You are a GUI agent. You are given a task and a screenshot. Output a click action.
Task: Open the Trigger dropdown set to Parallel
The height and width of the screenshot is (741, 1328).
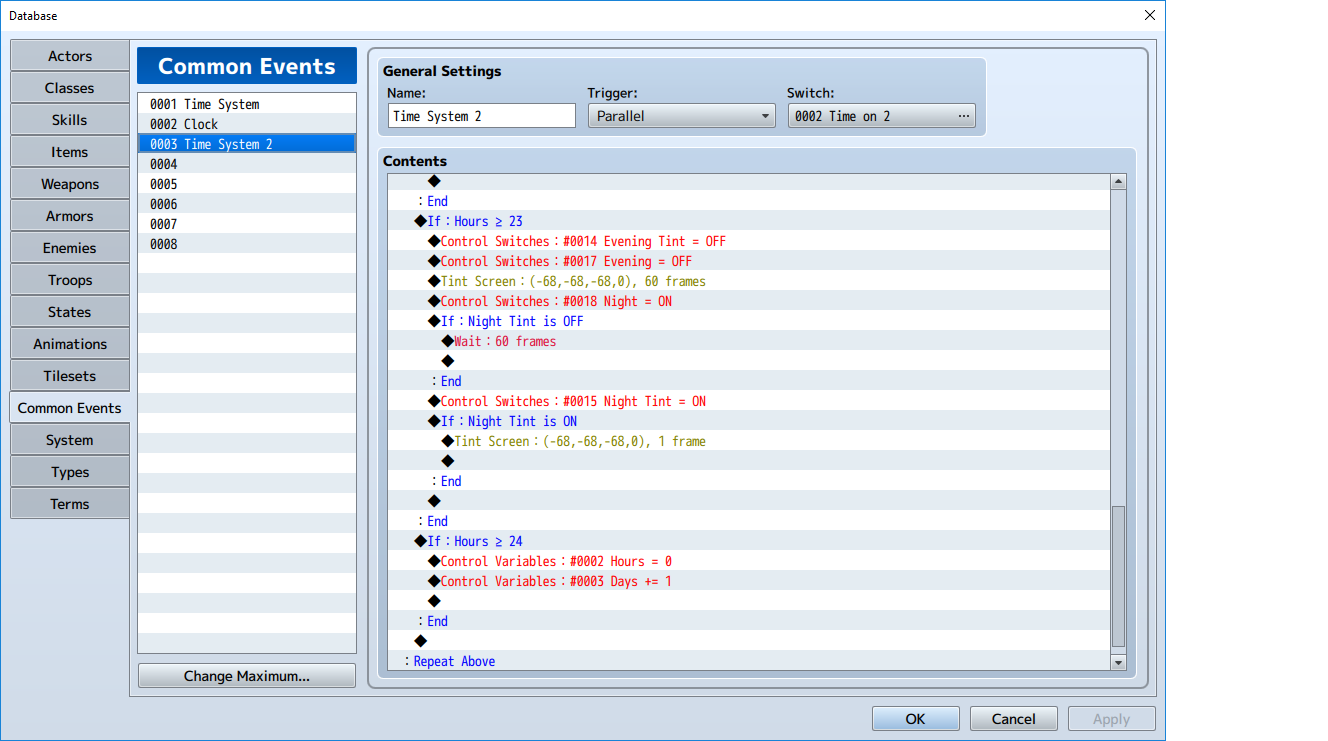682,116
